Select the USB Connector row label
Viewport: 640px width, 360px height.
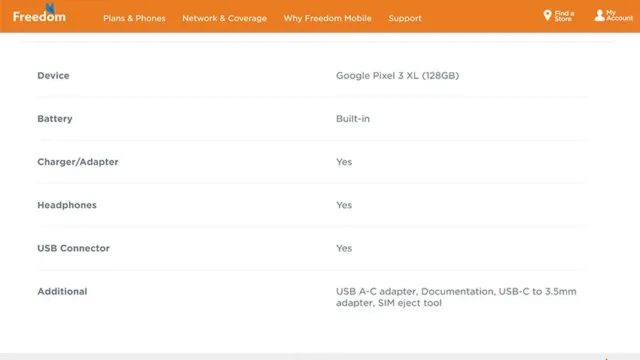(x=73, y=248)
